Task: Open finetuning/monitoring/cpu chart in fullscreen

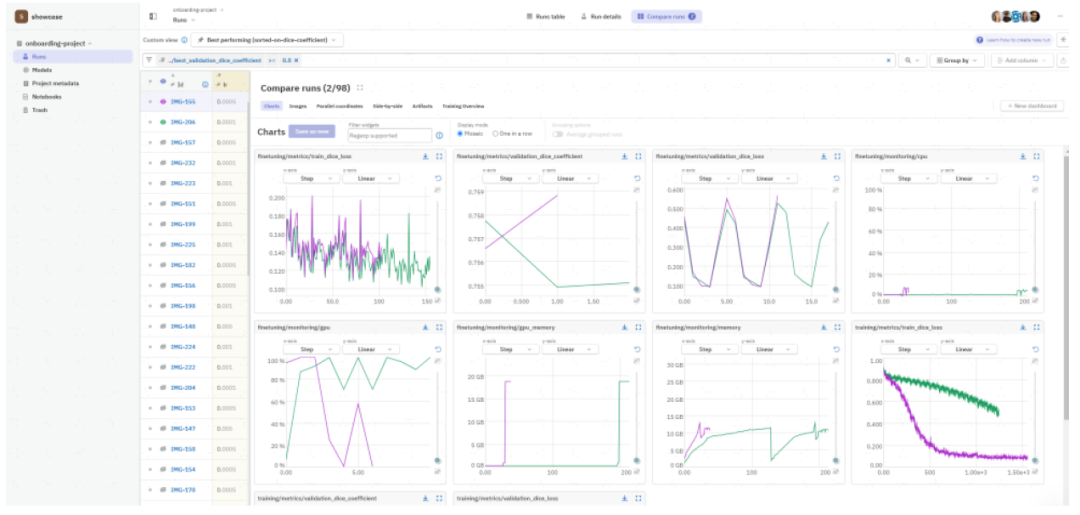Action: pos(1037,156)
